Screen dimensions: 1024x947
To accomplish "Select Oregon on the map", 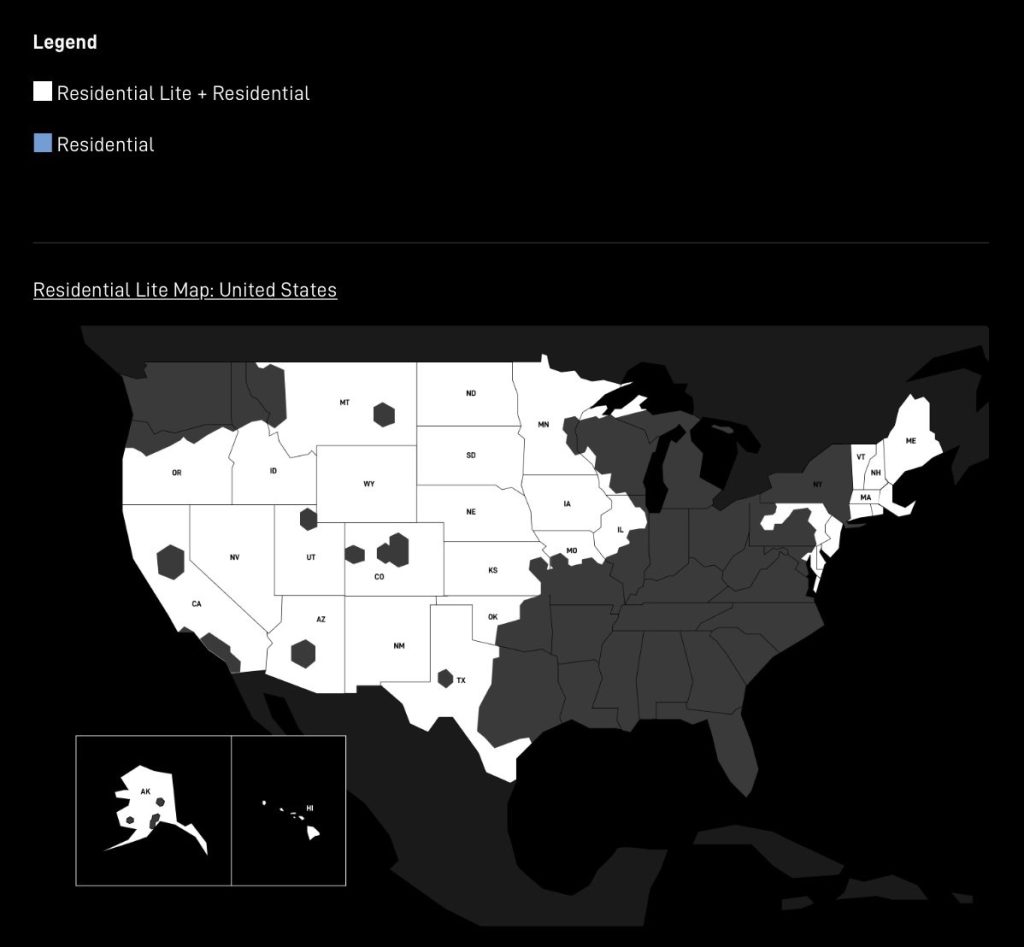I will [x=176, y=472].
